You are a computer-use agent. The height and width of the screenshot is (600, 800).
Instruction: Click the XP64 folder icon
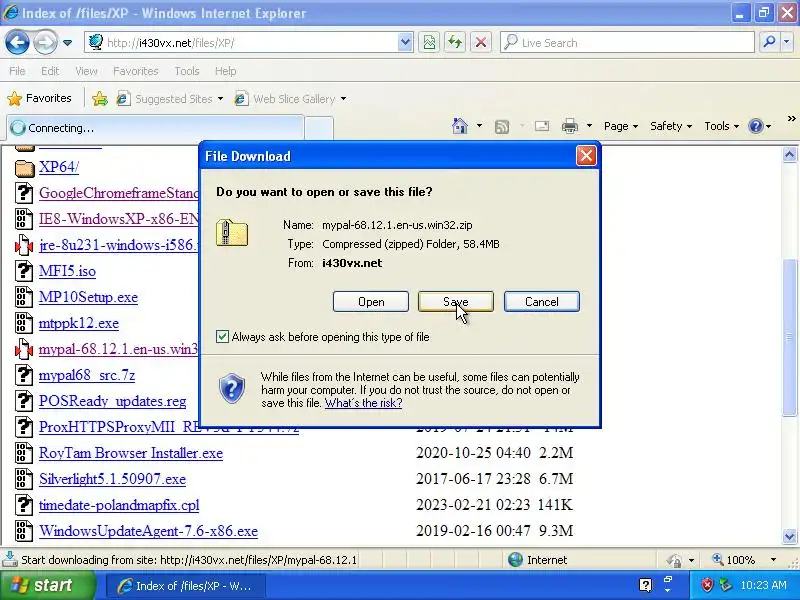(24, 168)
